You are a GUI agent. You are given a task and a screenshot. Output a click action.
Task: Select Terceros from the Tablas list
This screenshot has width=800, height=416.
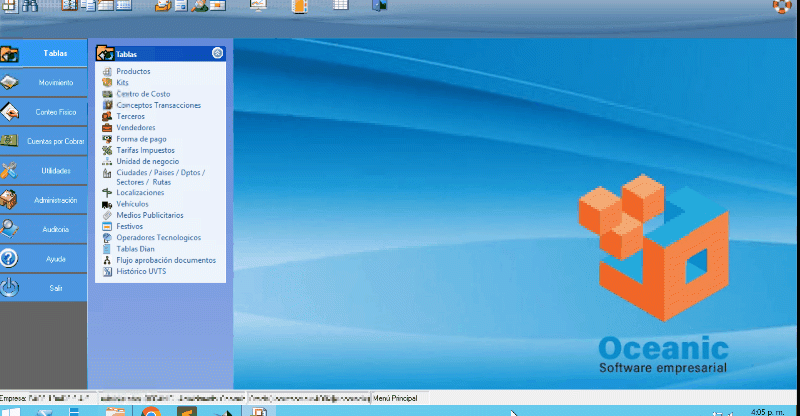tap(131, 116)
